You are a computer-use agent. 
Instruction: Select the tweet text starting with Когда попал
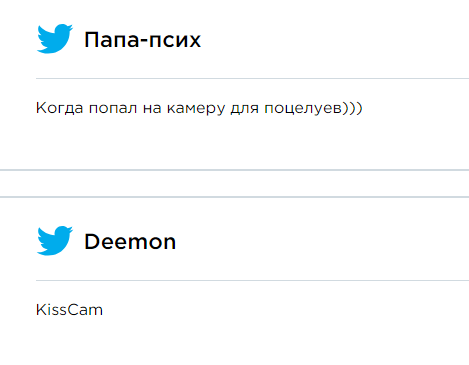[x=199, y=108]
